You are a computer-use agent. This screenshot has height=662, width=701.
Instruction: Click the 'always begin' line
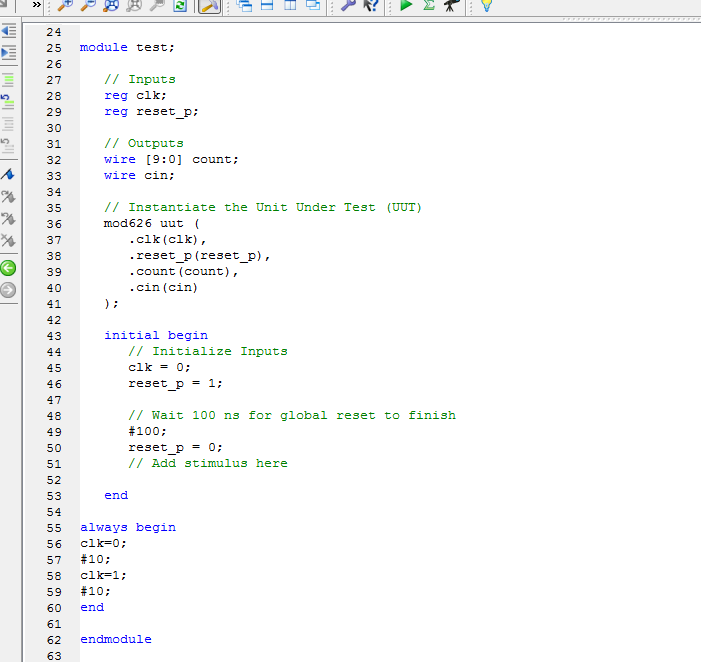128,527
